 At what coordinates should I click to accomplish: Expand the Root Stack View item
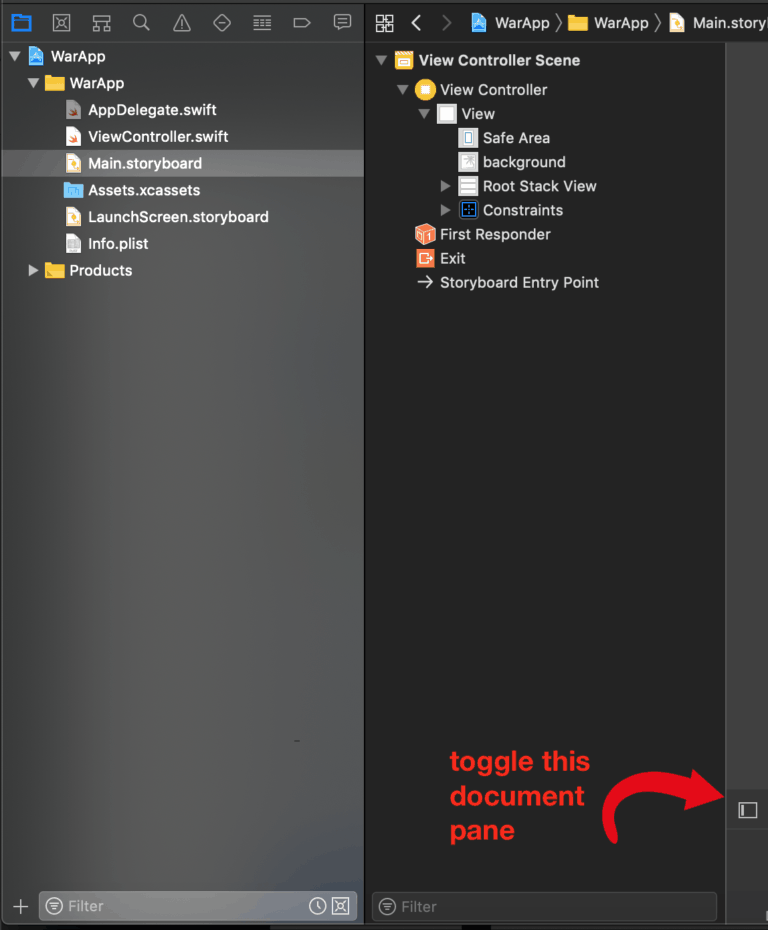click(445, 186)
